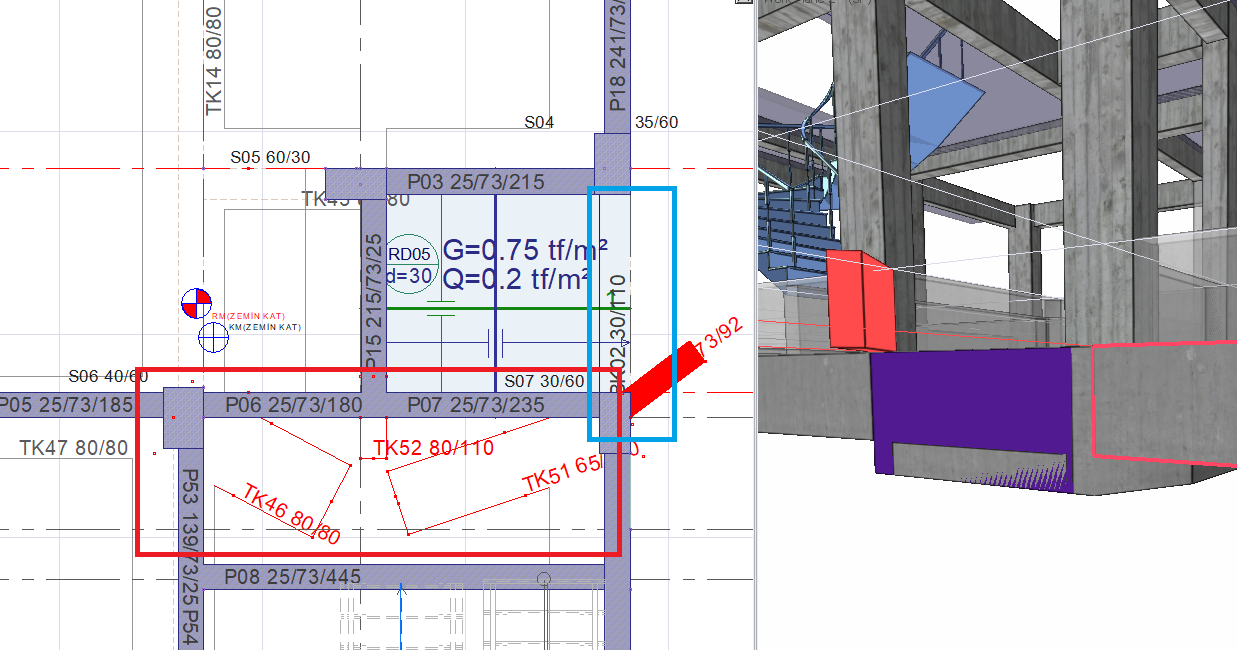Image resolution: width=1237 pixels, height=650 pixels.
Task: Click the label P08 25/73/445
Action: [x=293, y=577]
